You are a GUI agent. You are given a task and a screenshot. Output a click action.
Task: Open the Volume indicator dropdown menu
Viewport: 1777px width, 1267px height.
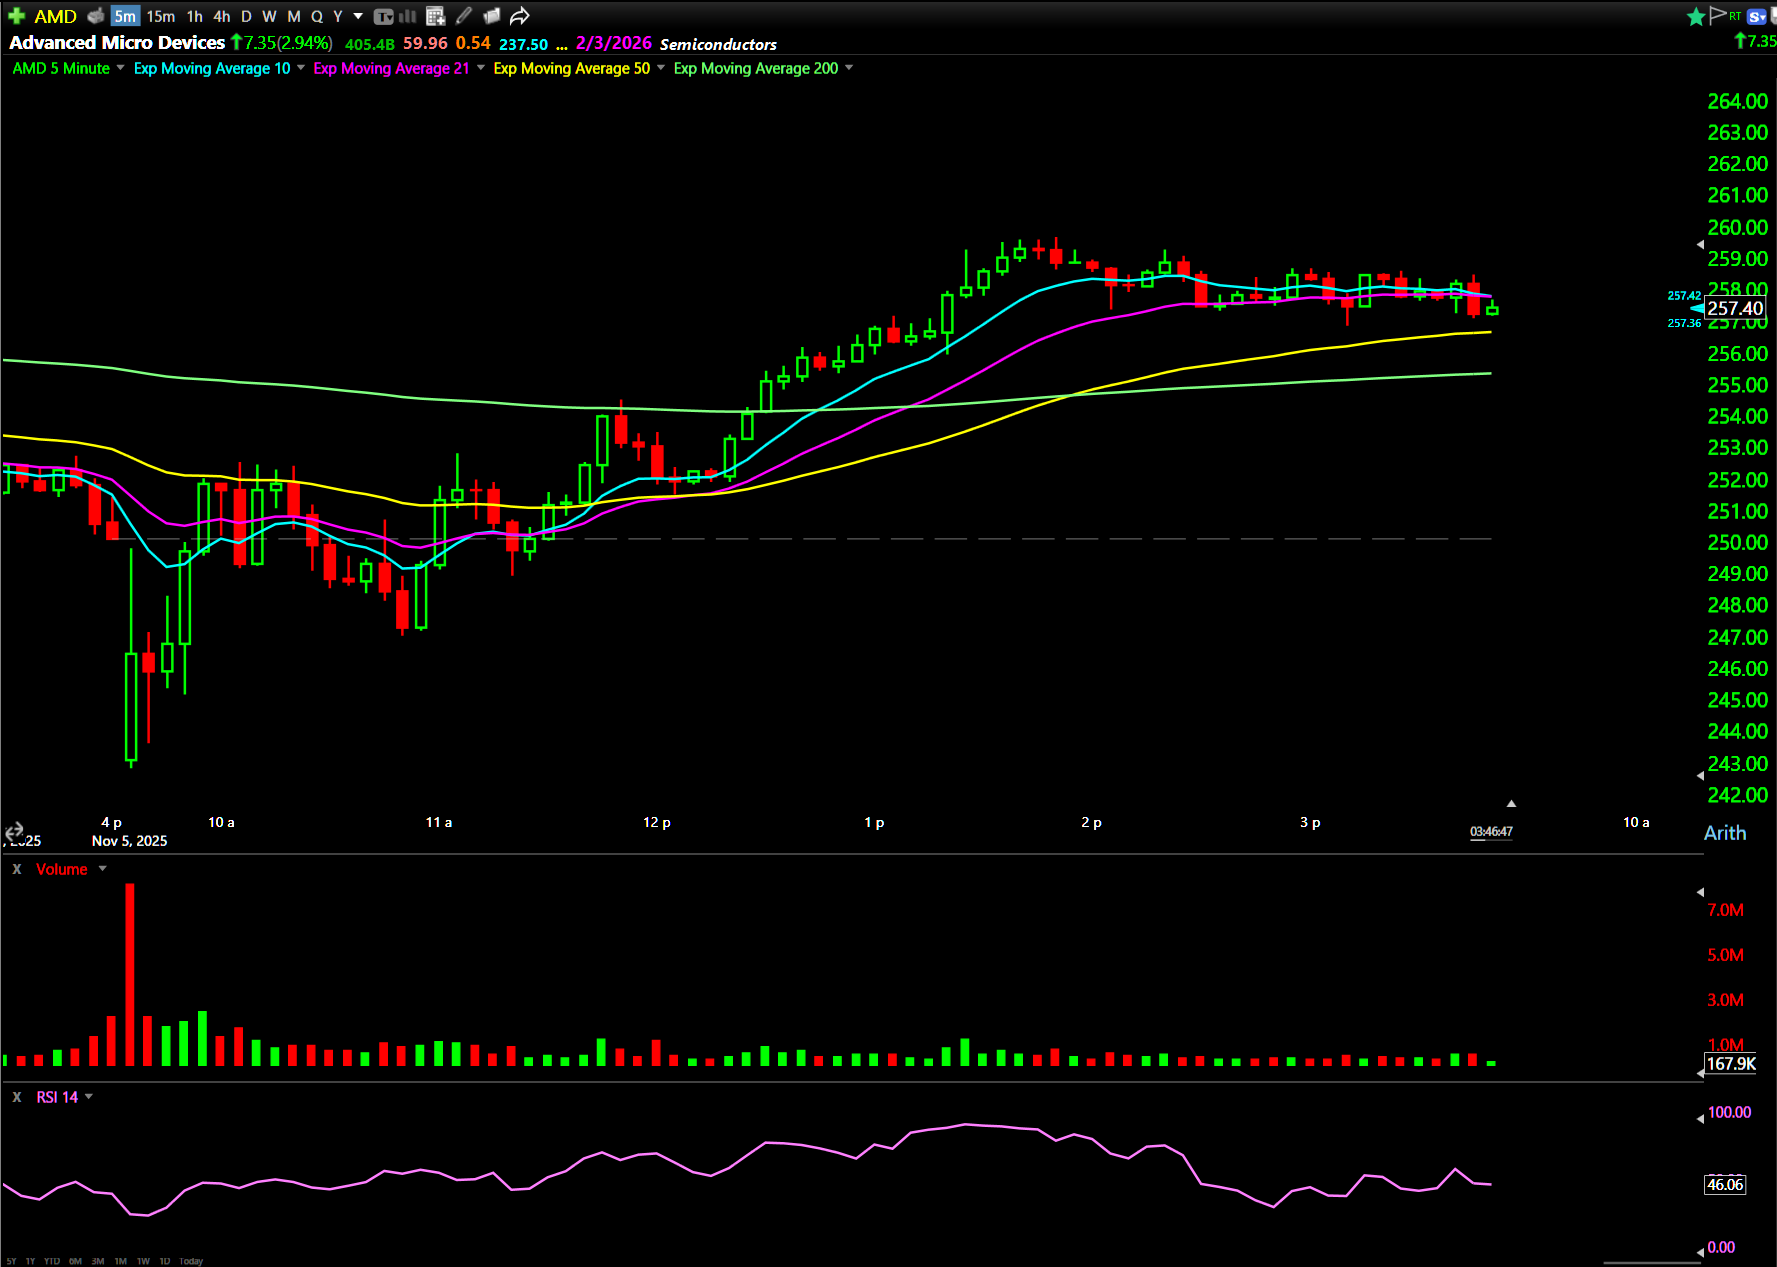point(102,869)
